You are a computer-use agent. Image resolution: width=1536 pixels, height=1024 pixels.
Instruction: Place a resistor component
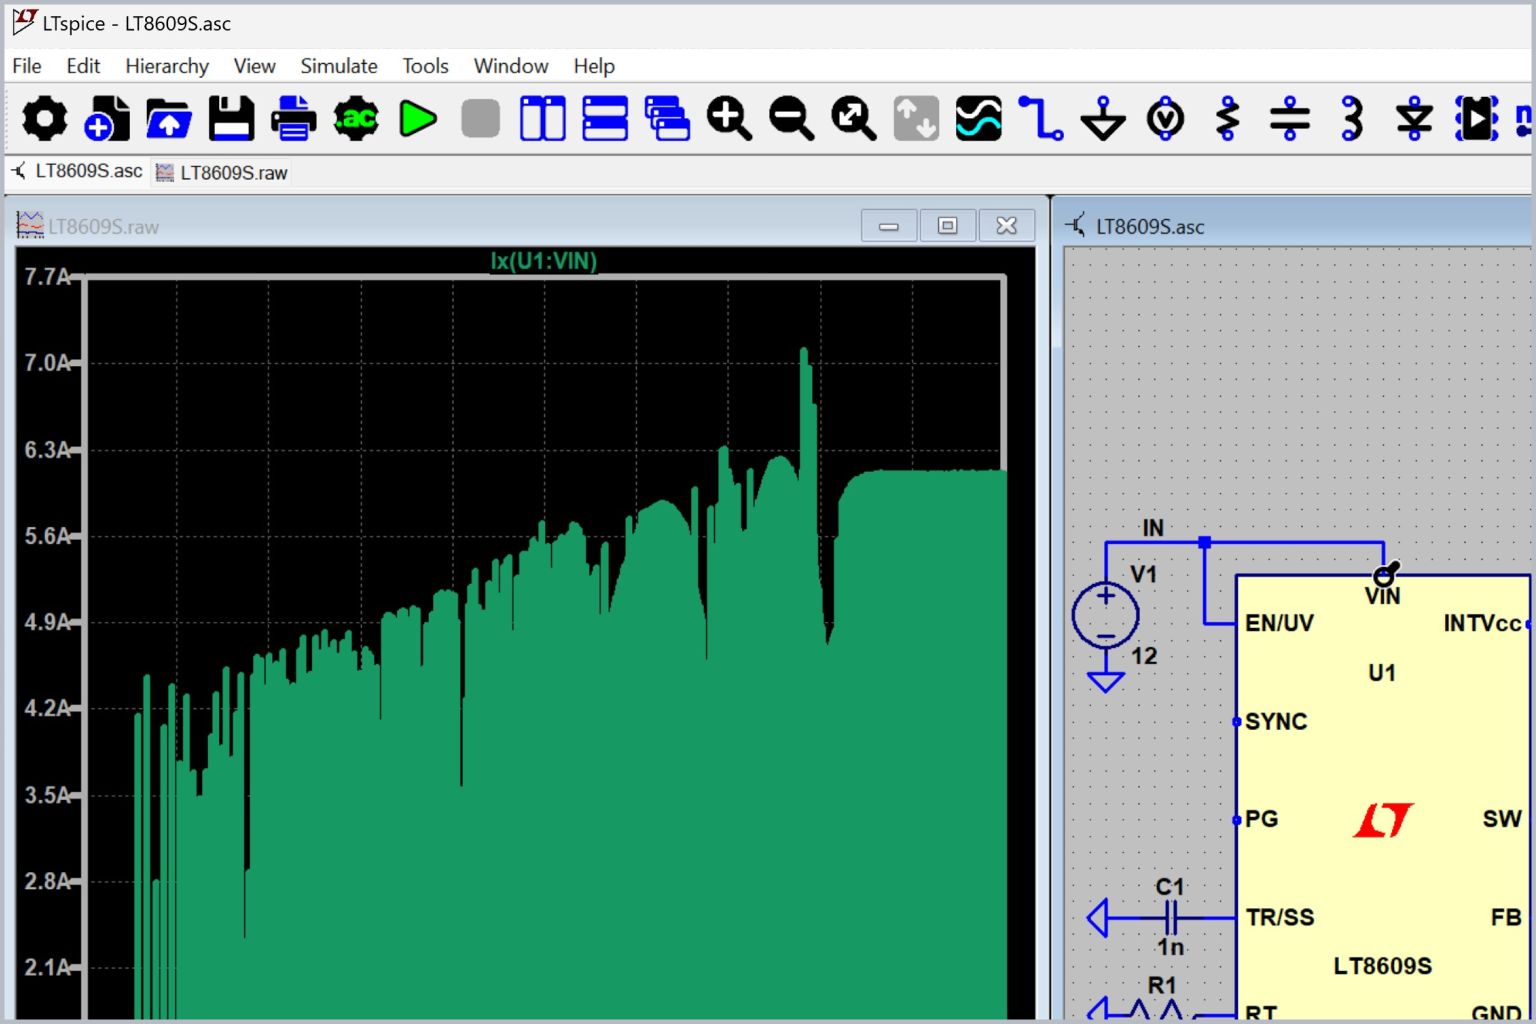1227,118
